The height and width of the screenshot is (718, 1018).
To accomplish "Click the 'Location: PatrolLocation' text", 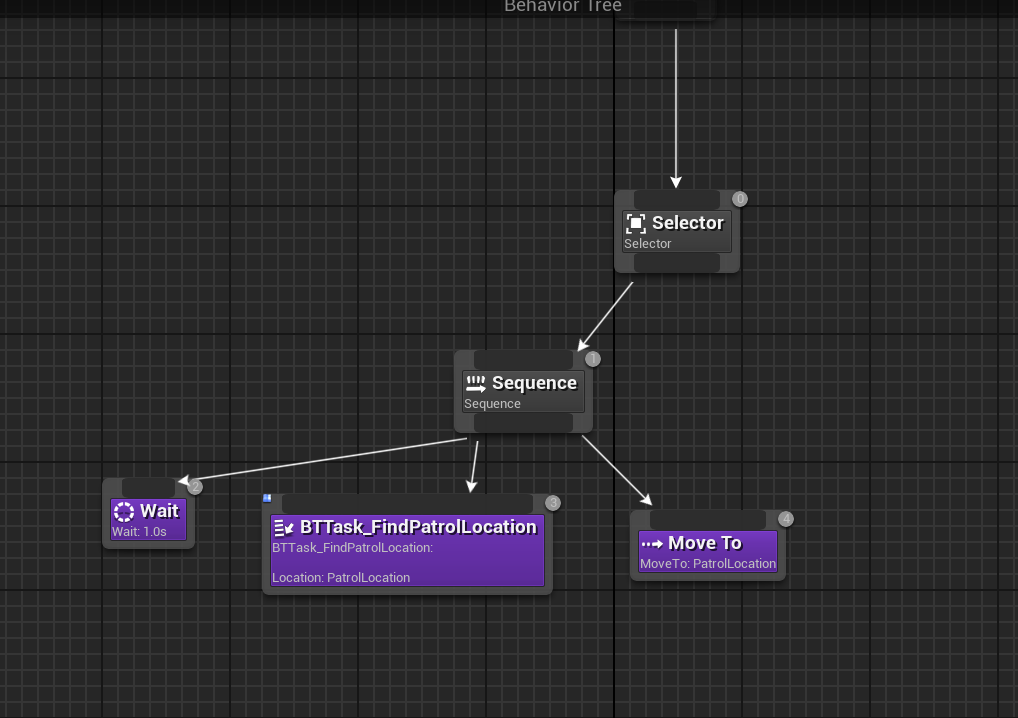I will tap(341, 578).
